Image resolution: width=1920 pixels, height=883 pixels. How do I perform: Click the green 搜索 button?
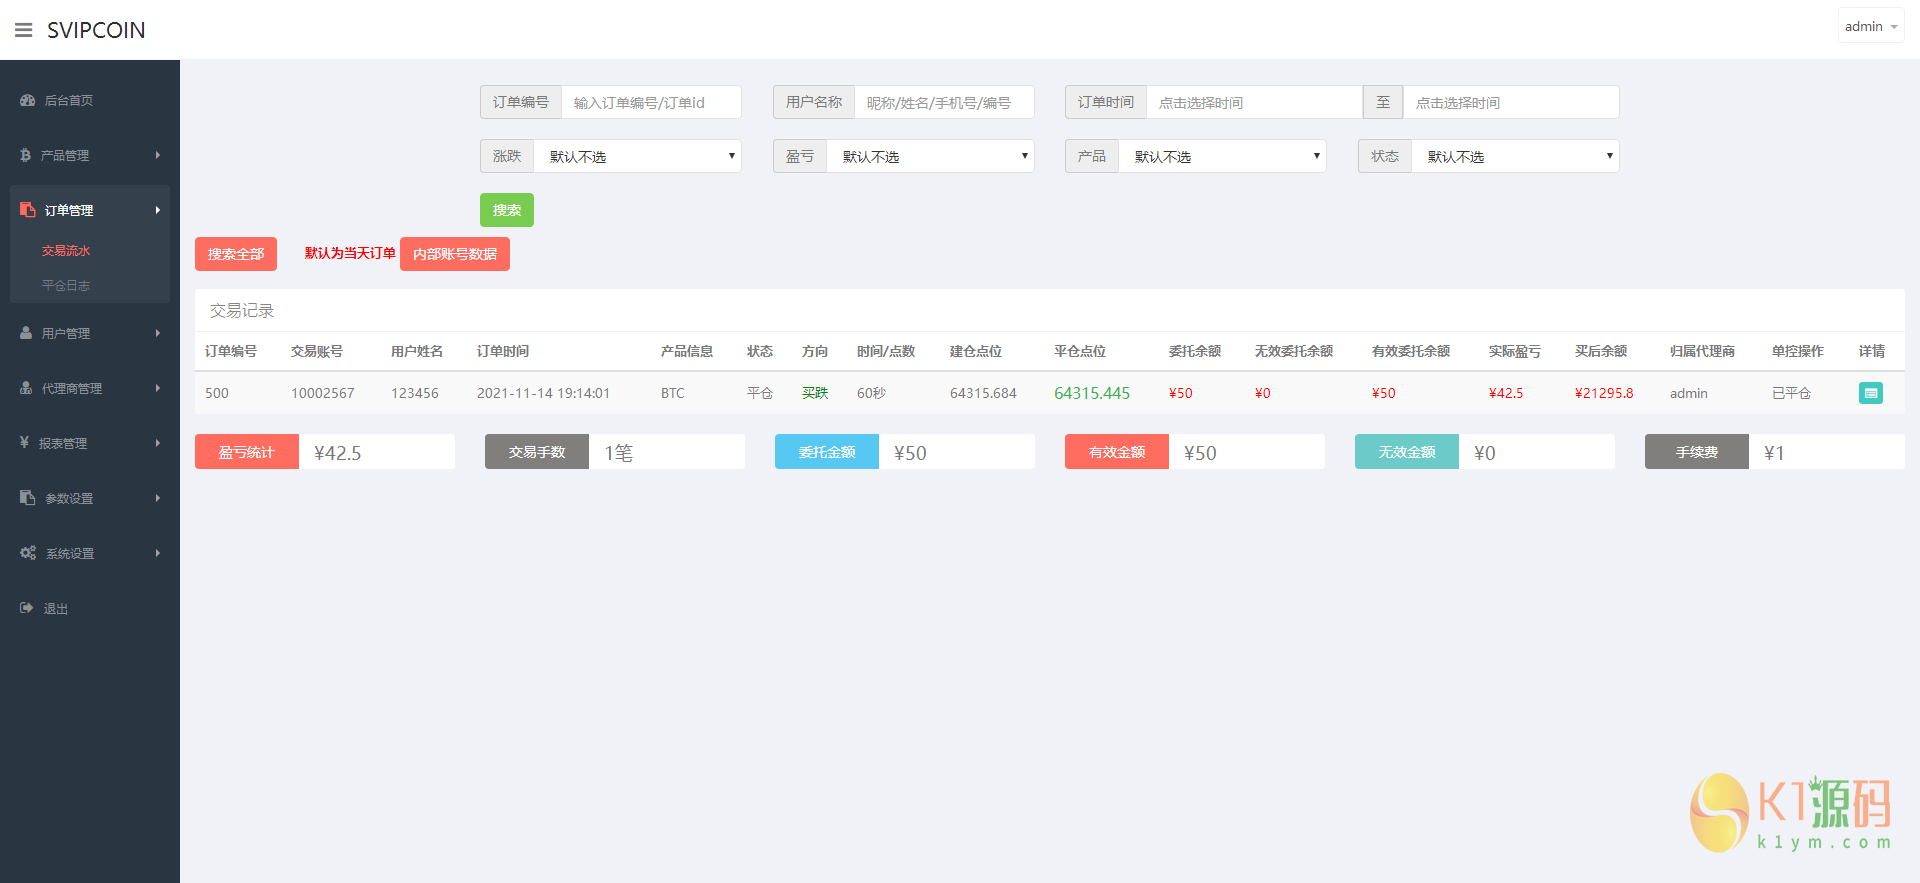coord(507,210)
